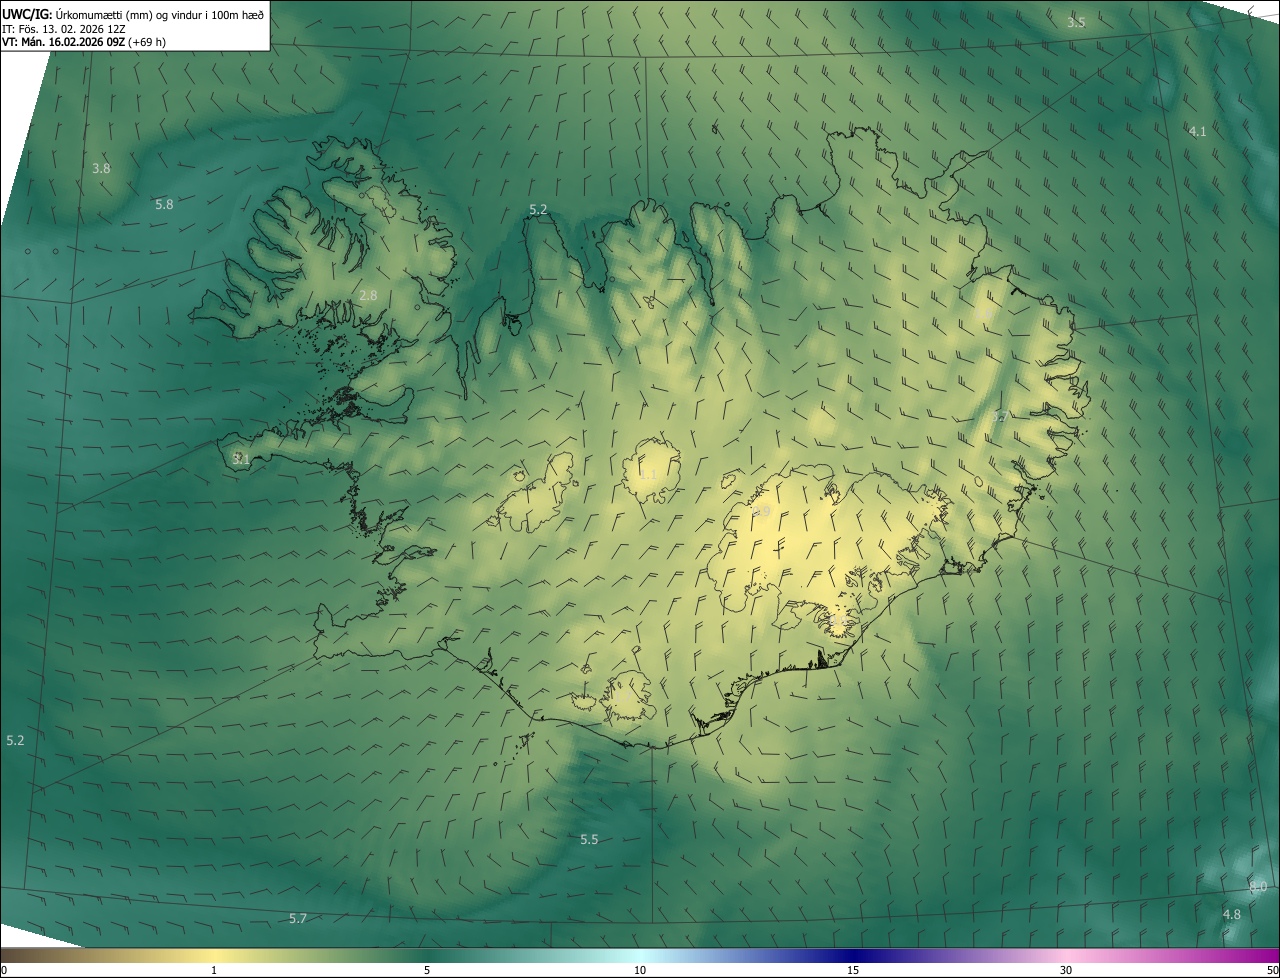Click the 5.2 label off the north coast

click(538, 209)
